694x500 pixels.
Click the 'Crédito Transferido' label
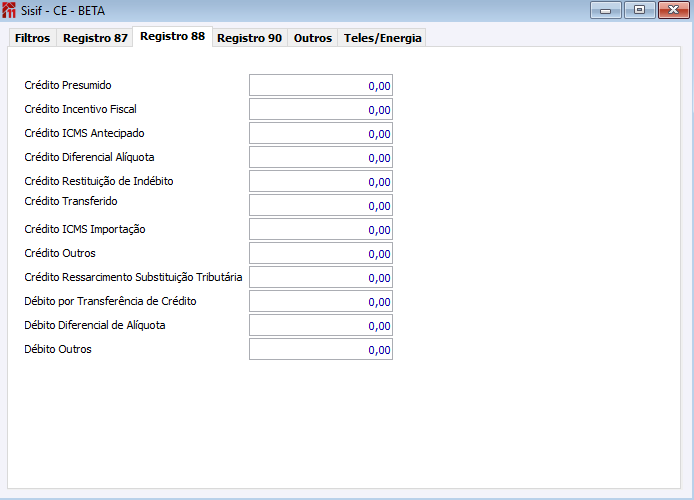click(71, 201)
